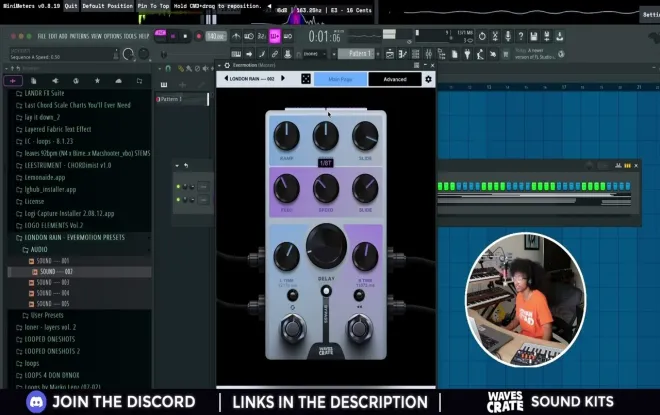The height and width of the screenshot is (415, 660).
Task: Toggle the right footswitch on pedal
Action: click(x=359, y=328)
